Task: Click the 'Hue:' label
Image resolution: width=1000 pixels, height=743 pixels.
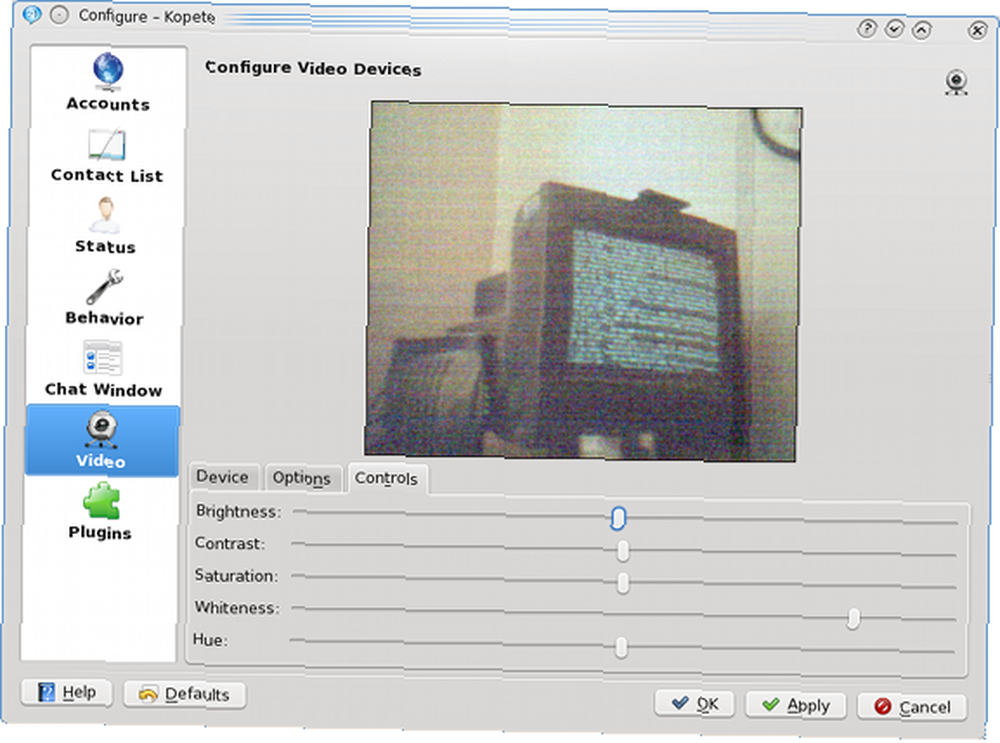Action: 210,639
